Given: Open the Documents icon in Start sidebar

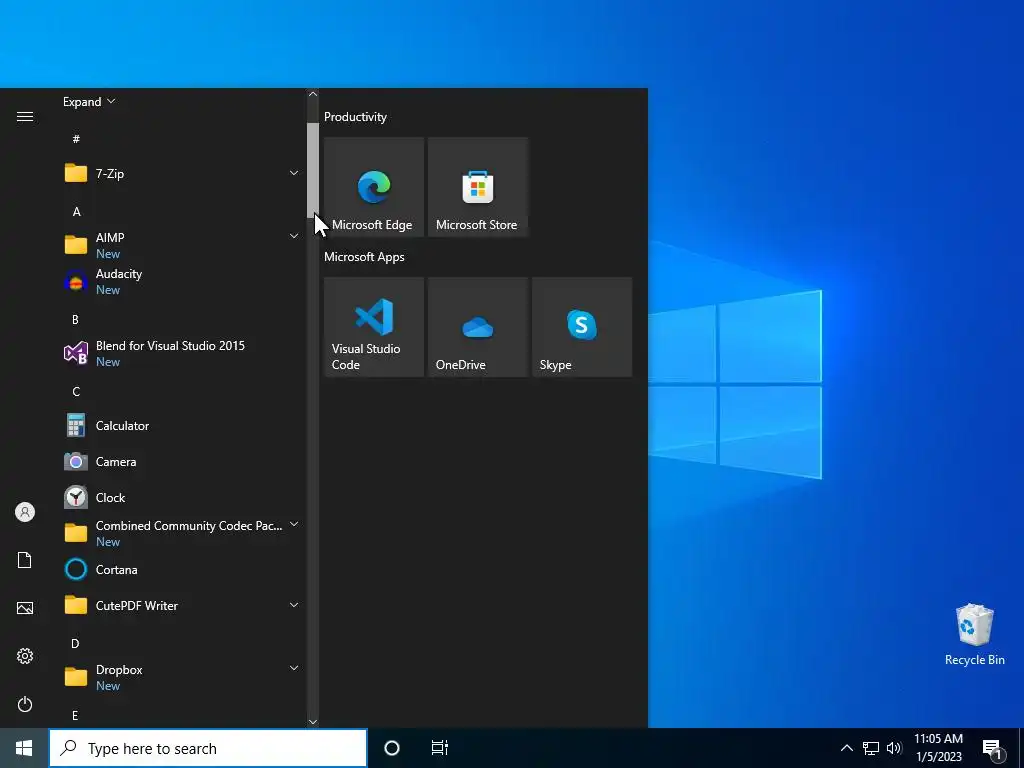Looking at the screenshot, I should click(x=25, y=560).
